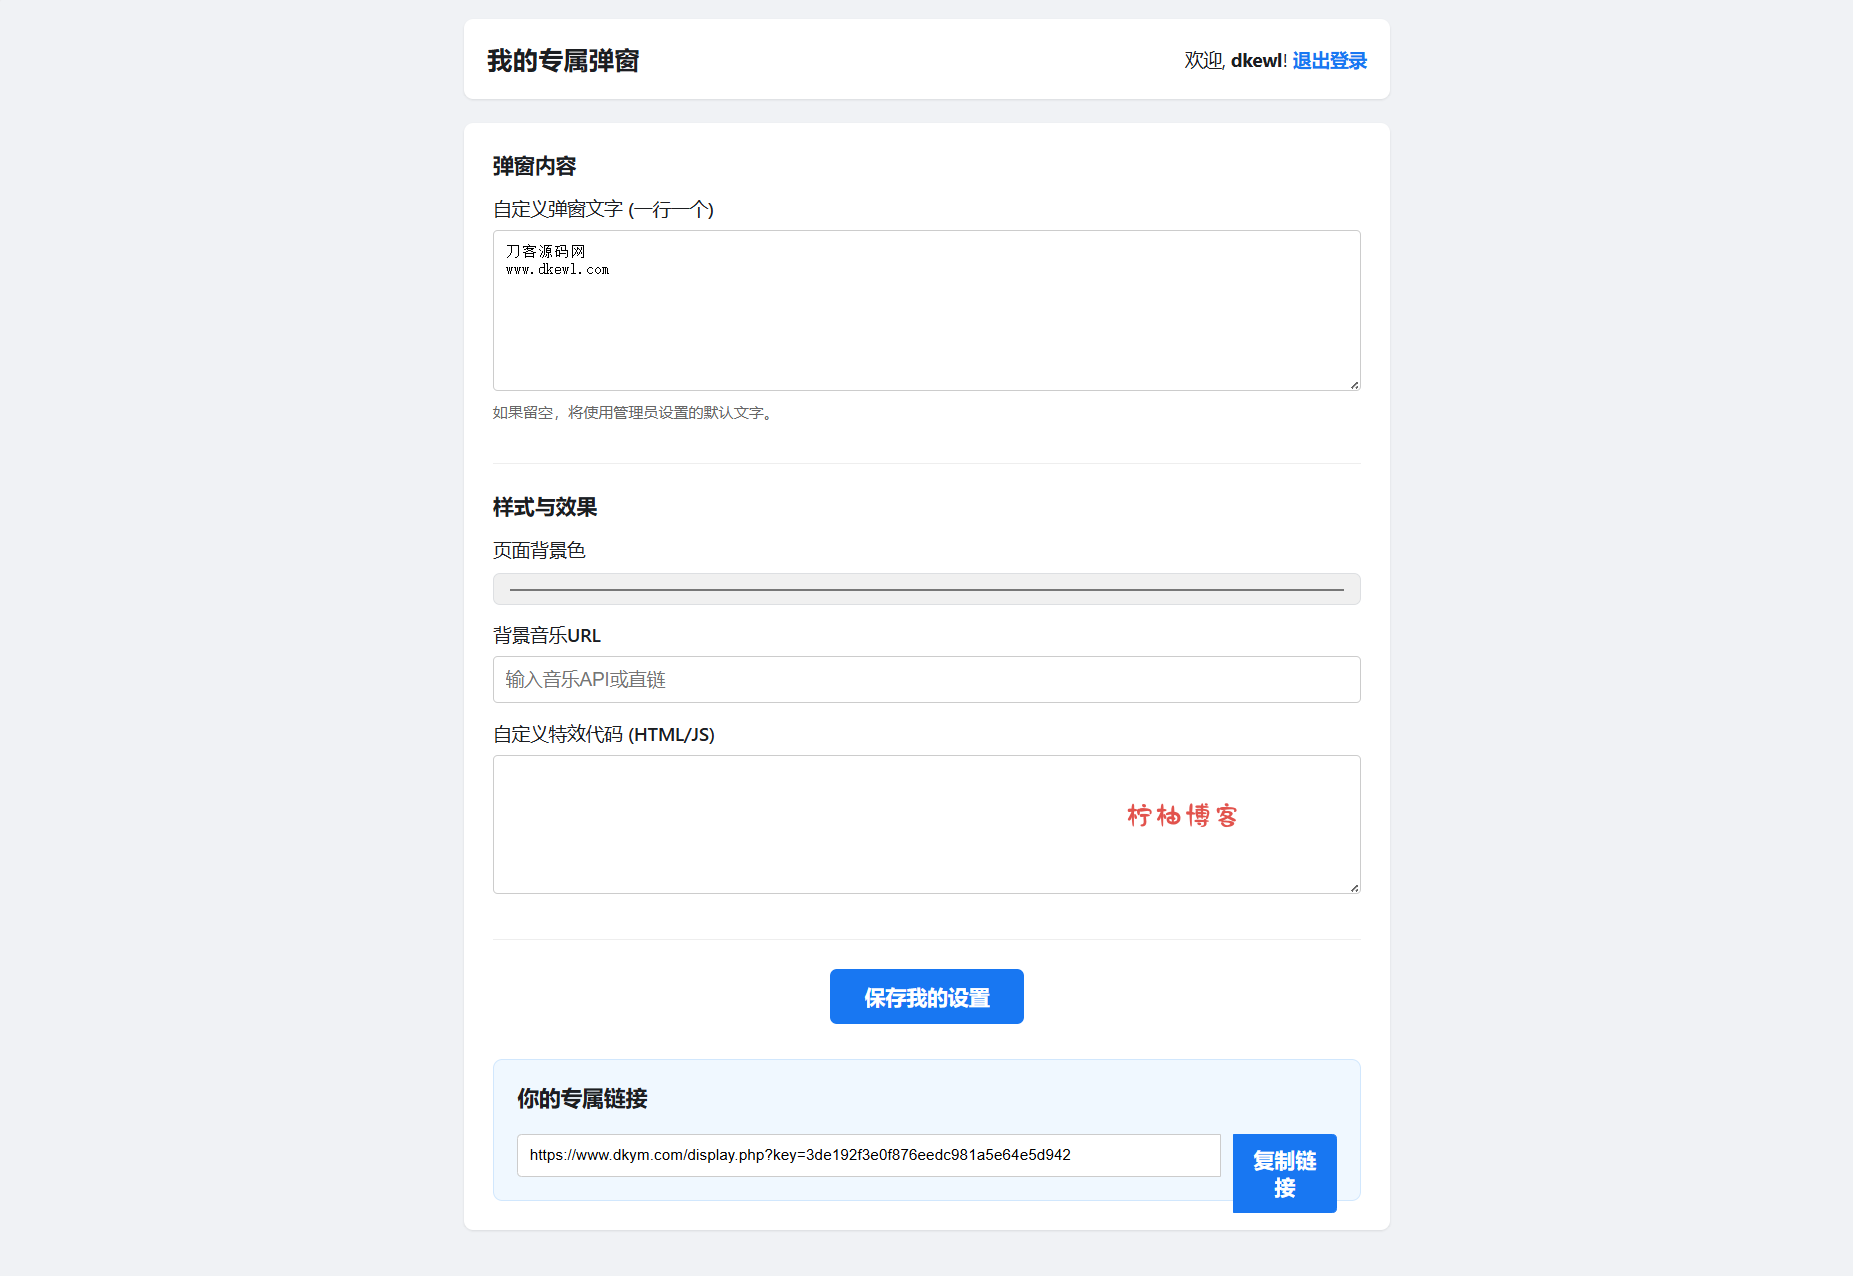Copy the link with 复制链接 button

point(1284,1174)
